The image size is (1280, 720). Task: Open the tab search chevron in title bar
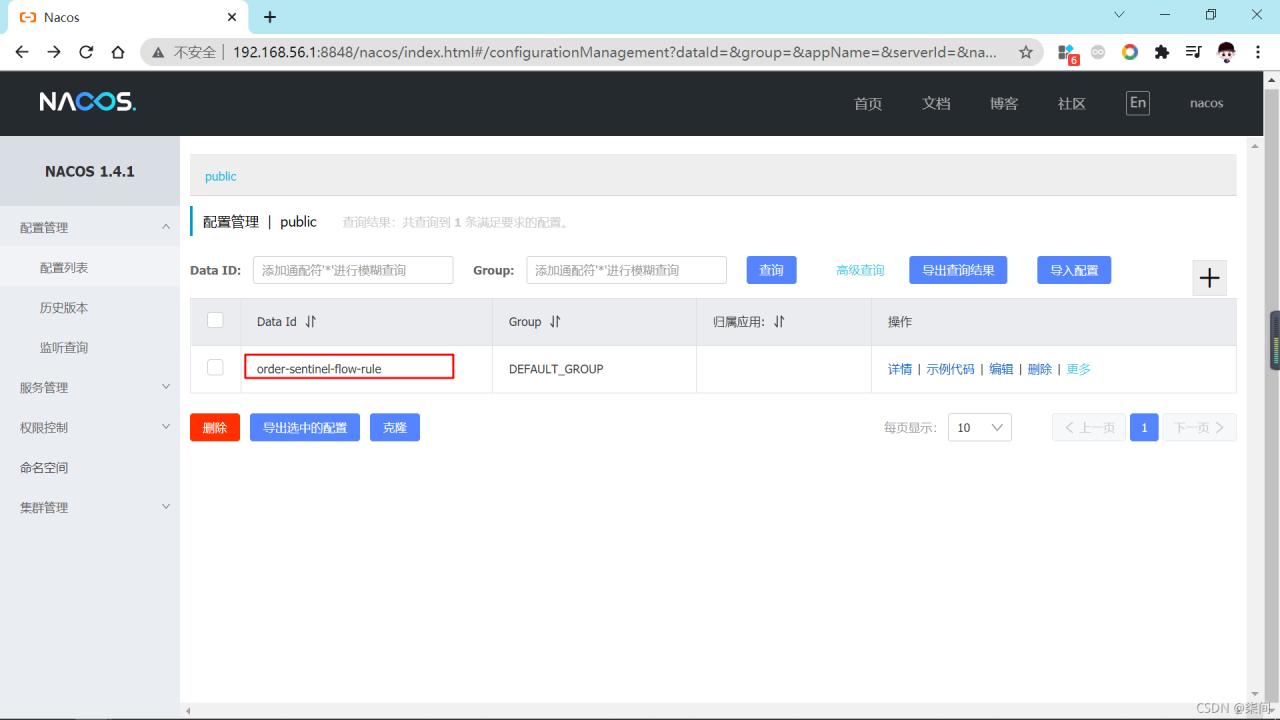pyautogui.click(x=1119, y=14)
